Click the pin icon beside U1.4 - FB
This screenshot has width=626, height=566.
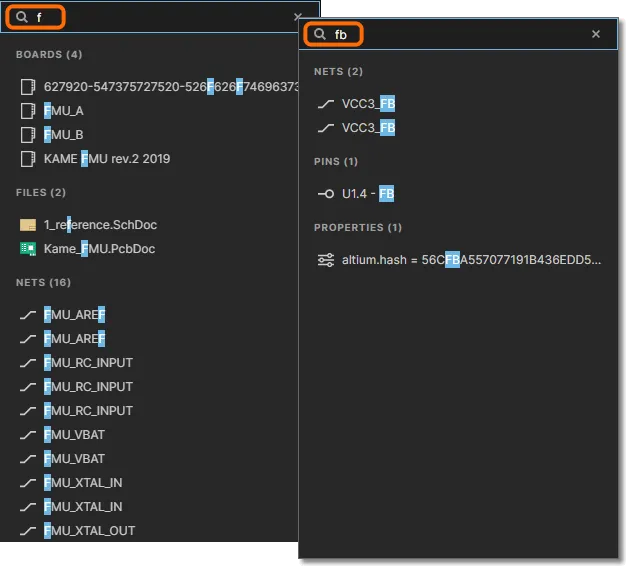(x=325, y=194)
